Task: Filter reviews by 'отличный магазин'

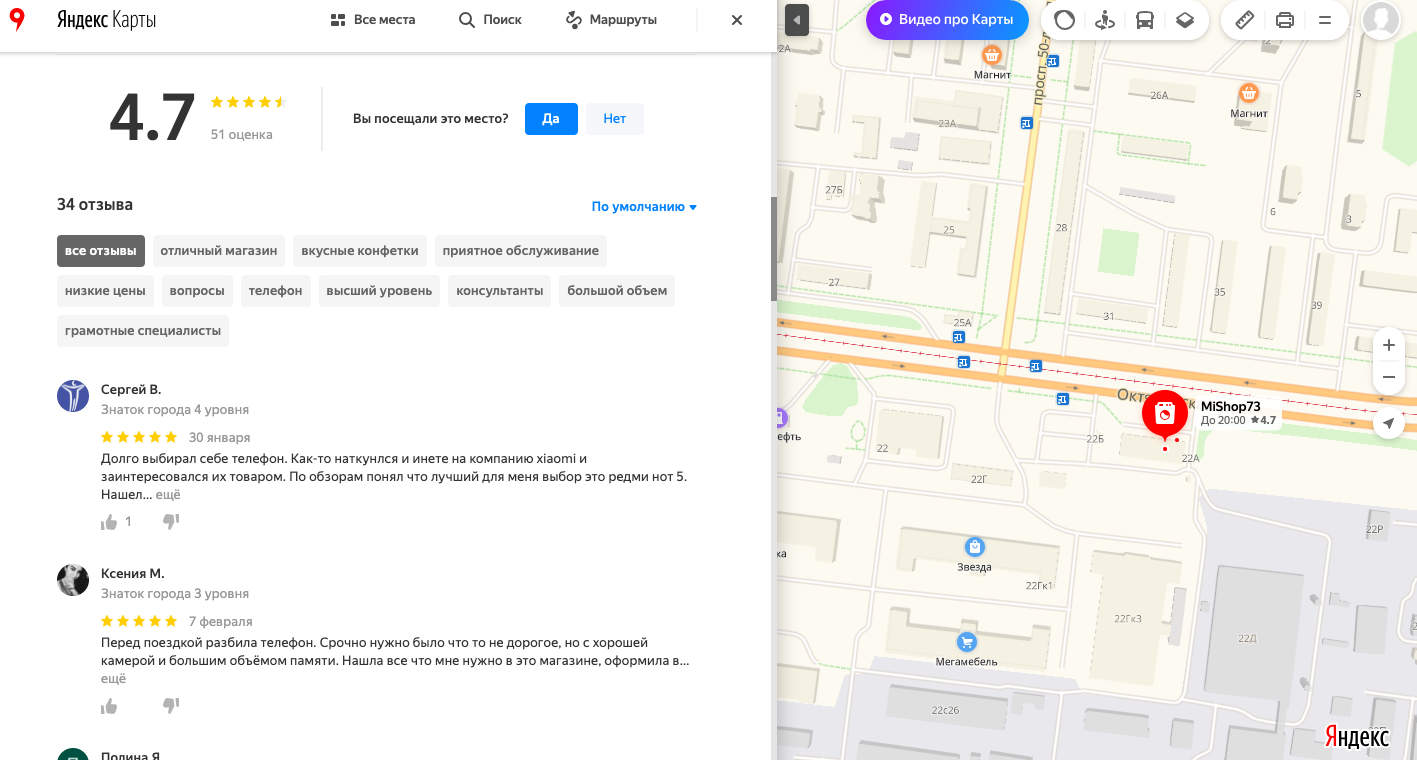Action: coord(218,251)
